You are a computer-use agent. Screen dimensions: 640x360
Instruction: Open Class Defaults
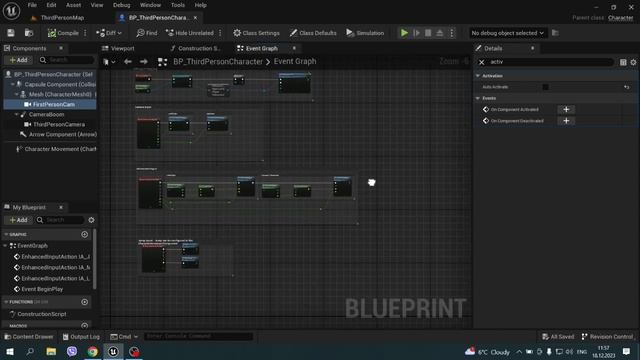(313, 33)
